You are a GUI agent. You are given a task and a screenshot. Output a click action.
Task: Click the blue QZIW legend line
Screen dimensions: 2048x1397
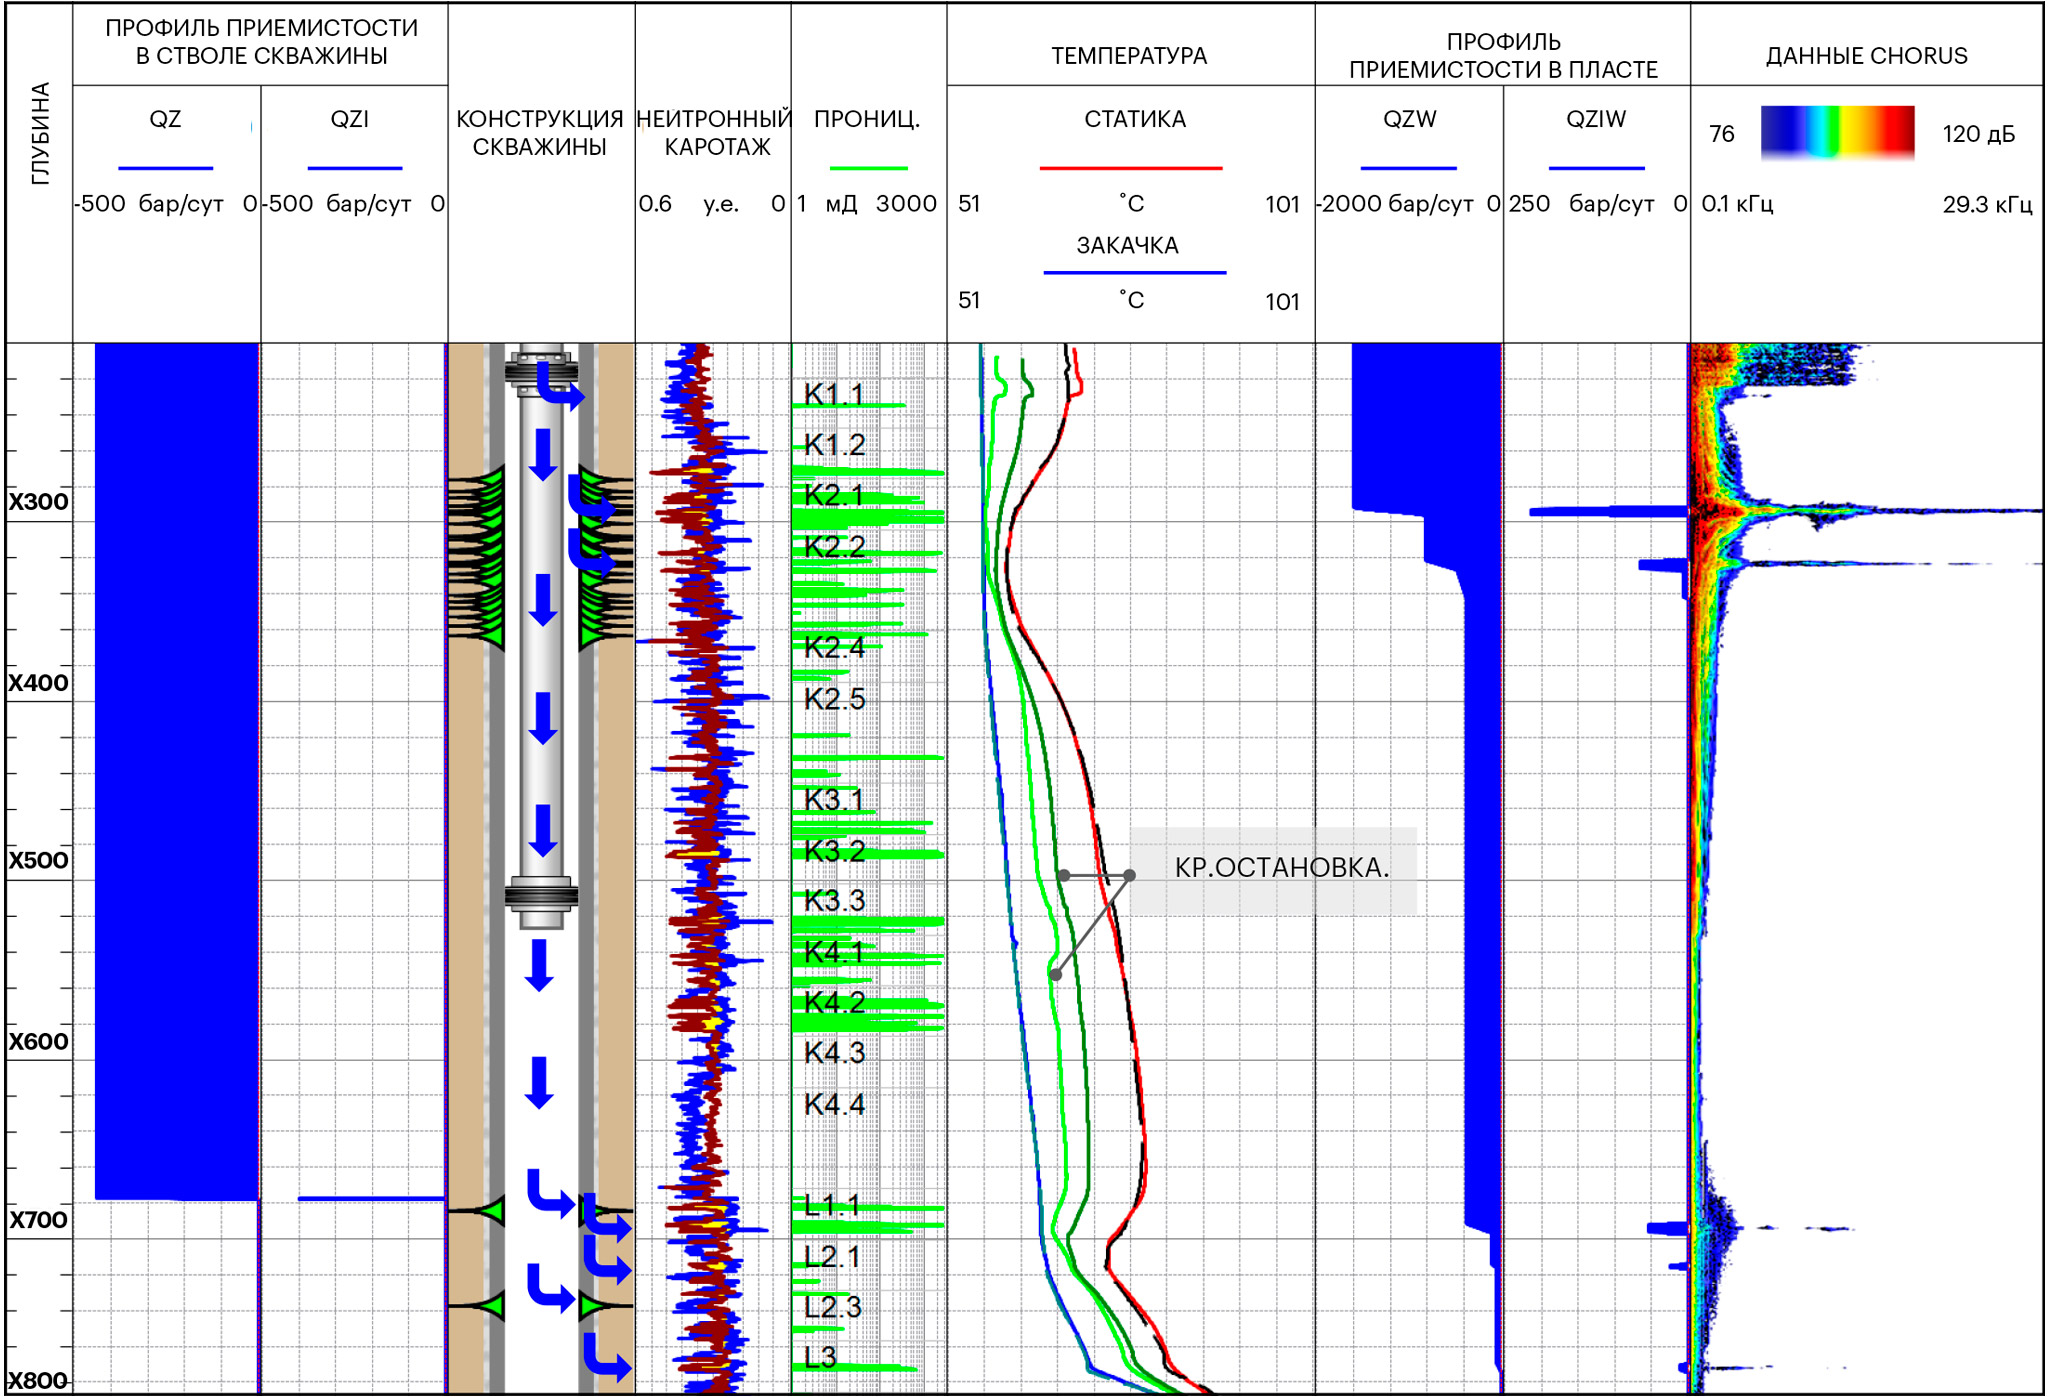pyautogui.click(x=1596, y=168)
